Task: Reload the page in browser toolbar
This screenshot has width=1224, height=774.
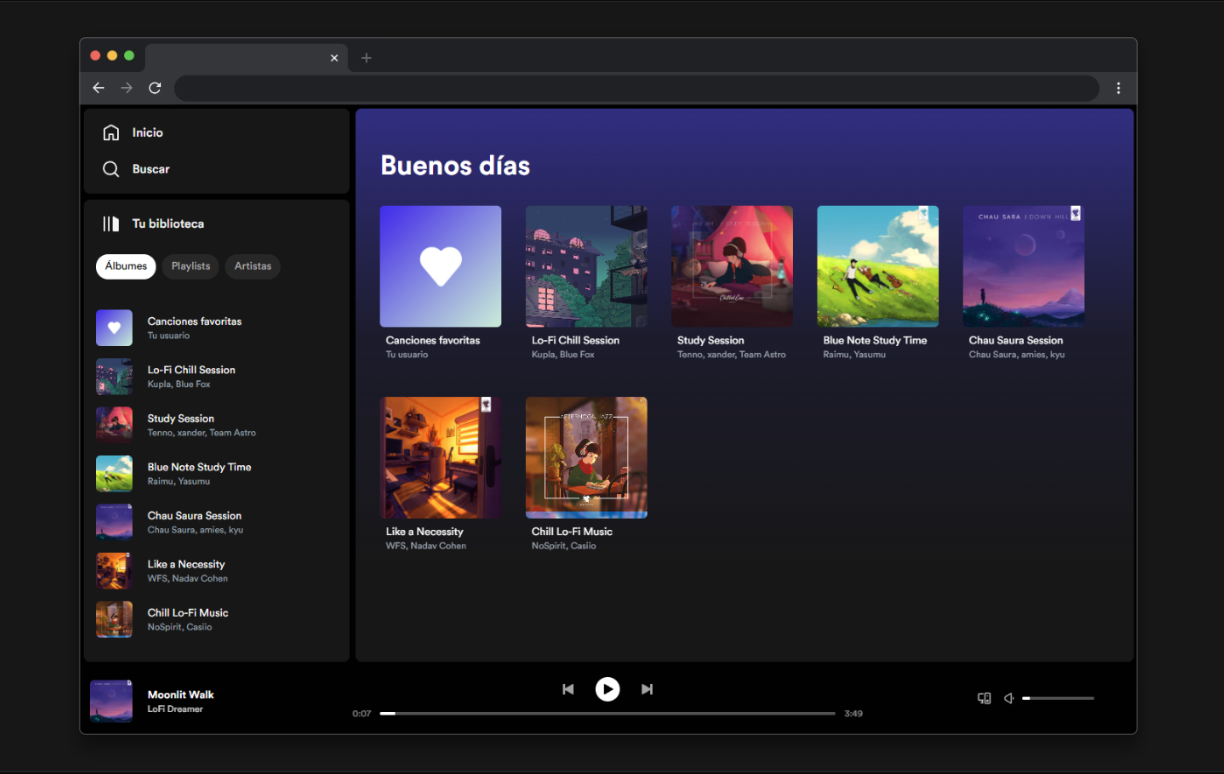Action: point(155,88)
